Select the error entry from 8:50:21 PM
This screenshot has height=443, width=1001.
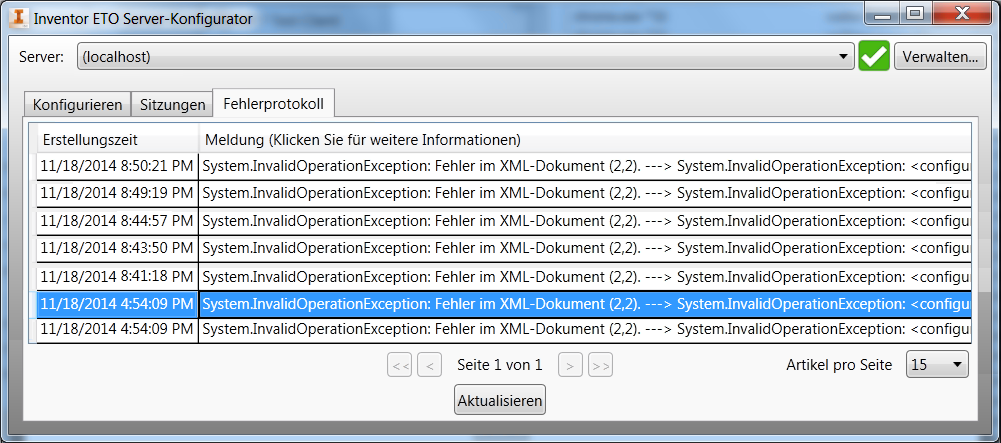click(584, 165)
